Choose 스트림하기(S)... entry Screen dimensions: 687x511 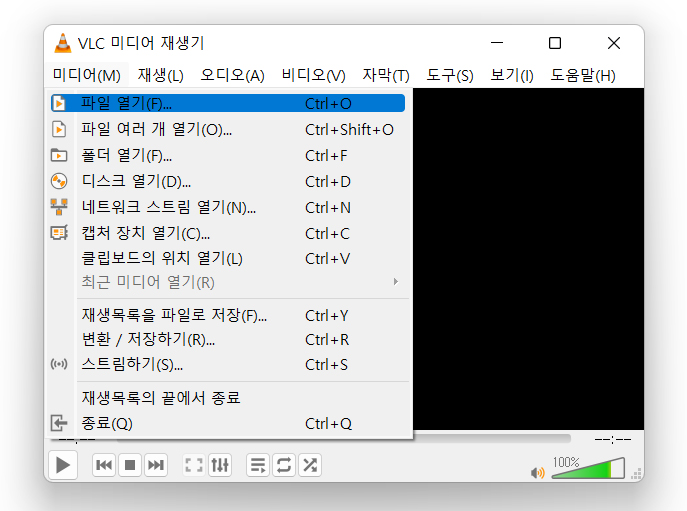pyautogui.click(x=228, y=364)
